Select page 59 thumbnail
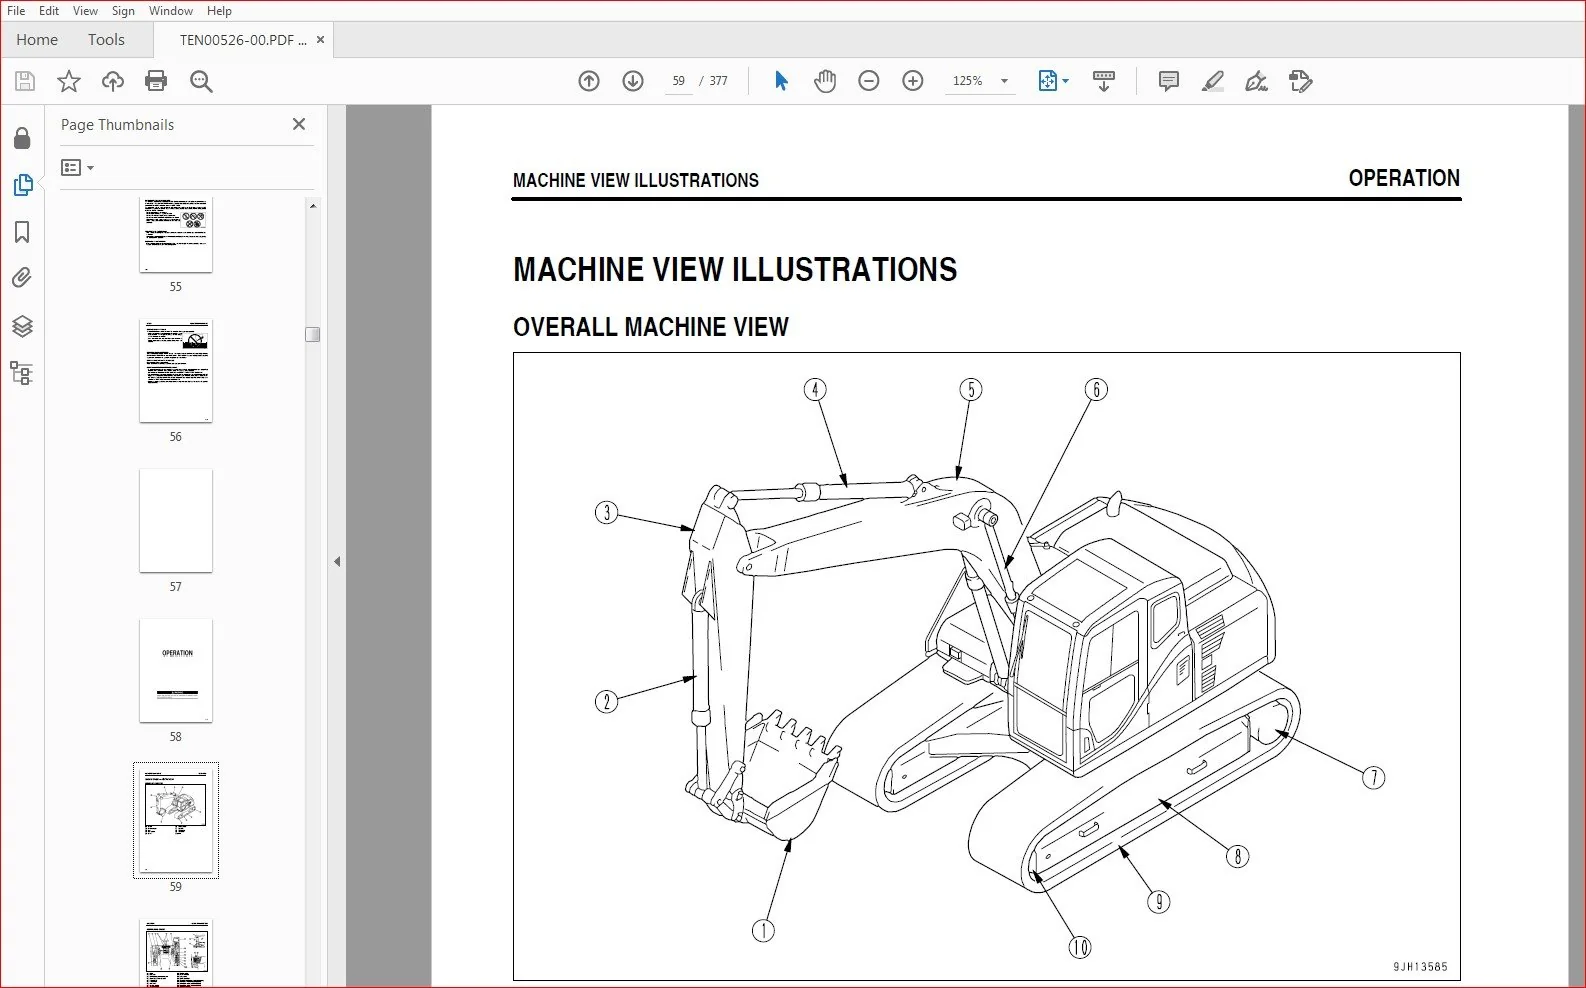The image size is (1586, 988). coord(176,821)
